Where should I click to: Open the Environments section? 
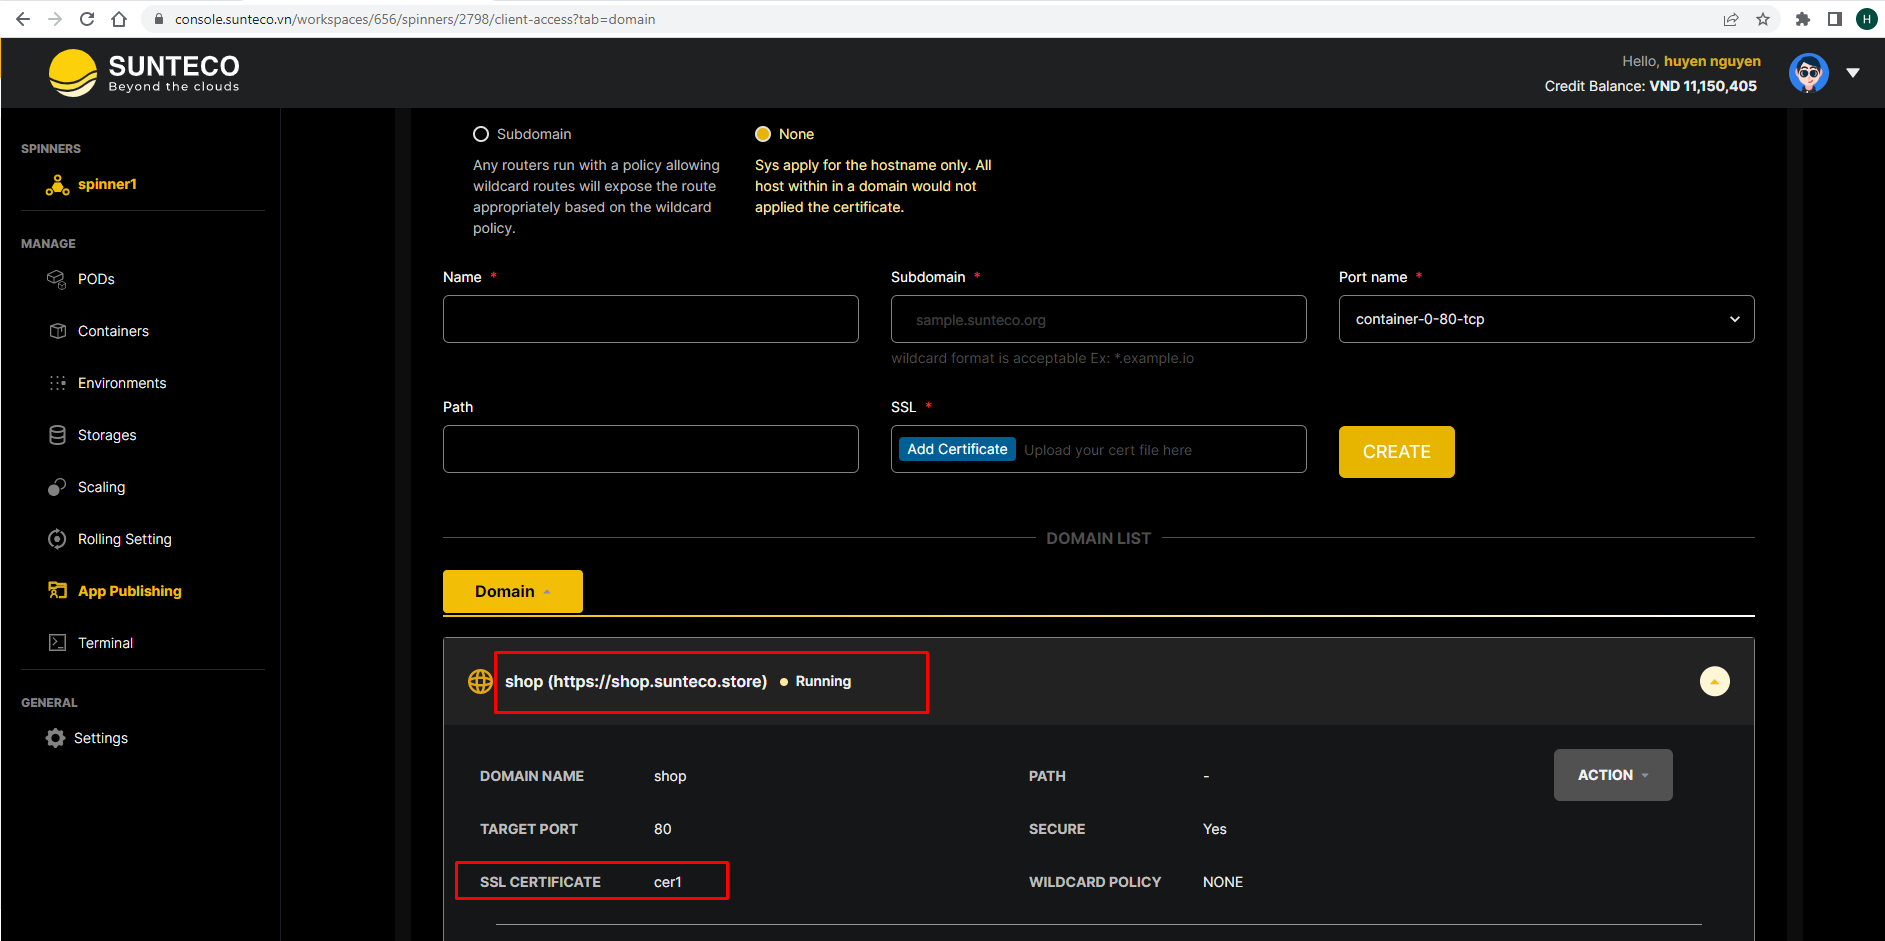click(121, 383)
